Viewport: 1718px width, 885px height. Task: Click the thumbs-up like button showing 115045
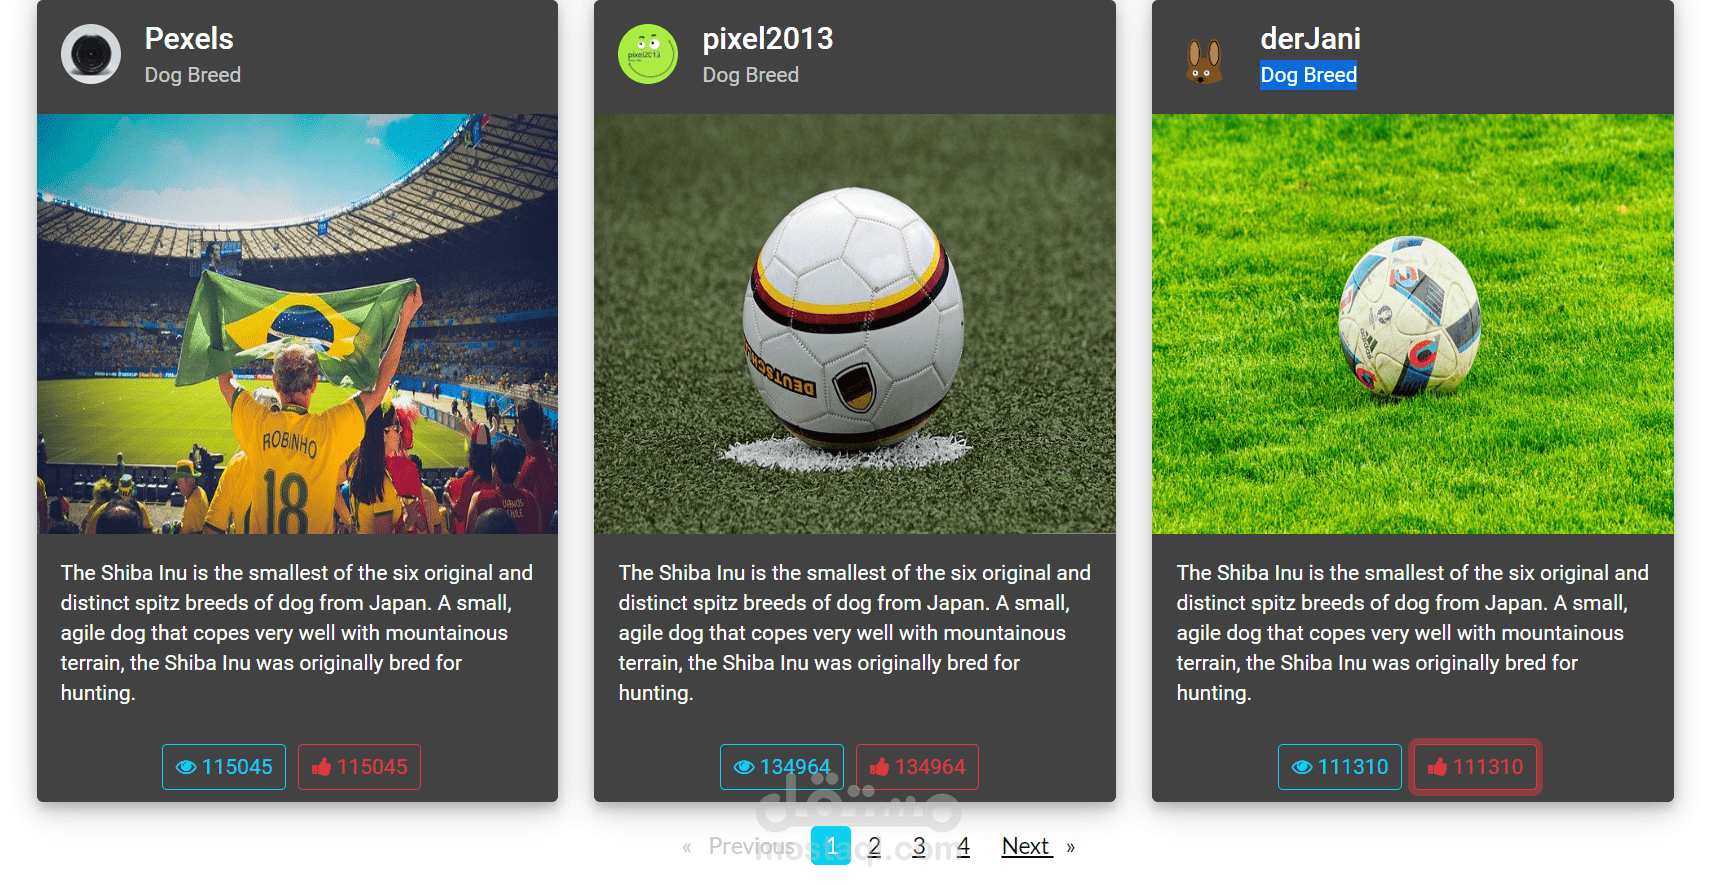coord(359,767)
